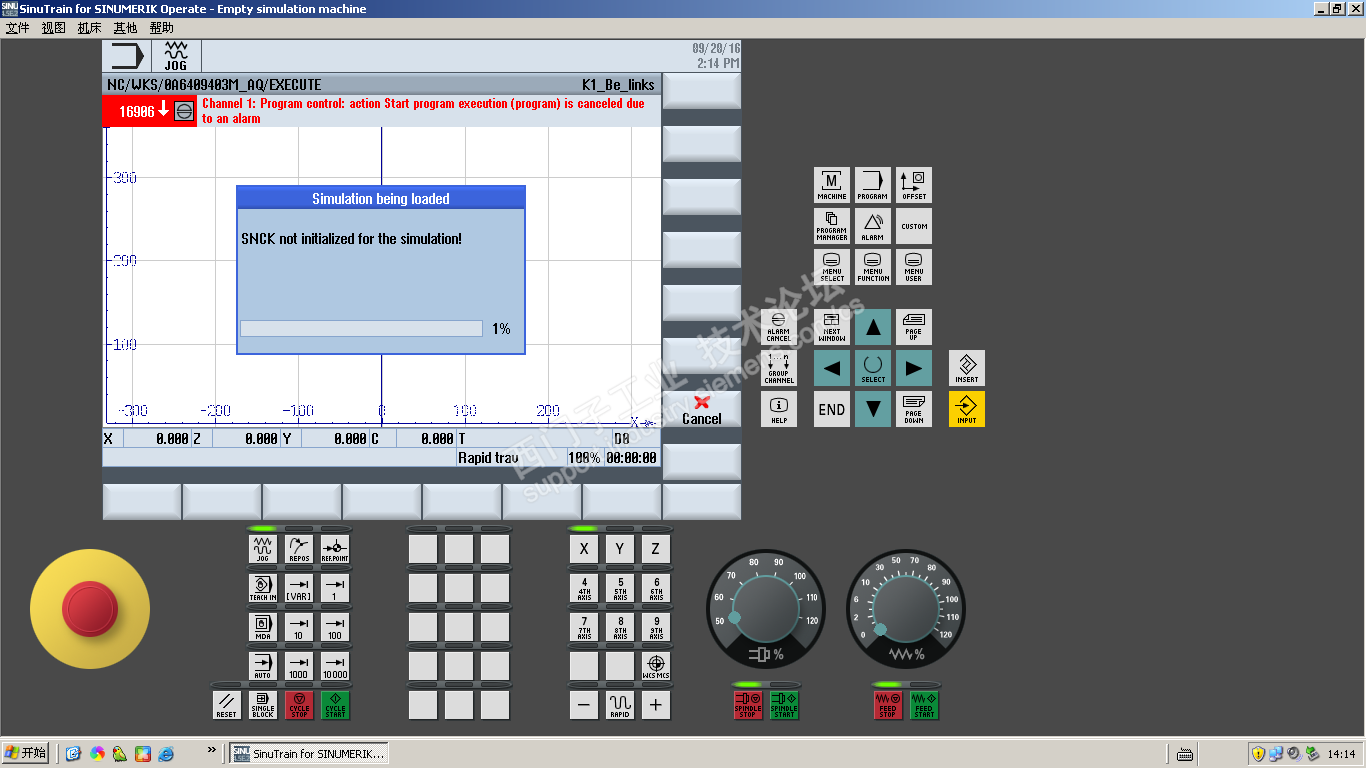Click the PAGE DOWN key
This screenshot has height=768, width=1366.
(x=914, y=409)
